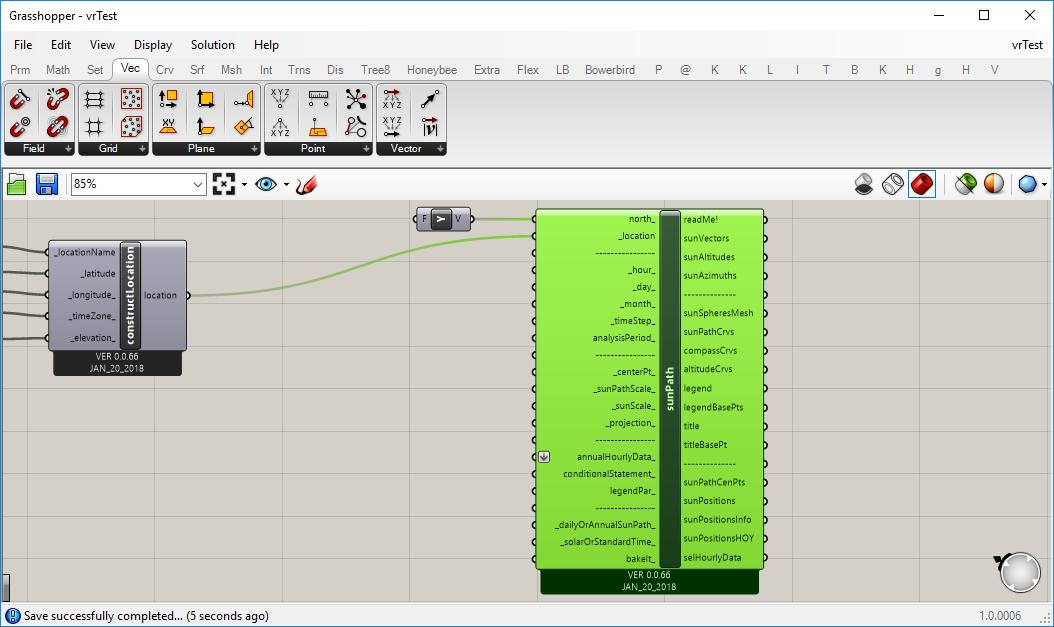Expand the Vector panel with its plus
Image resolution: width=1054 pixels, height=627 pixels.
point(440,149)
